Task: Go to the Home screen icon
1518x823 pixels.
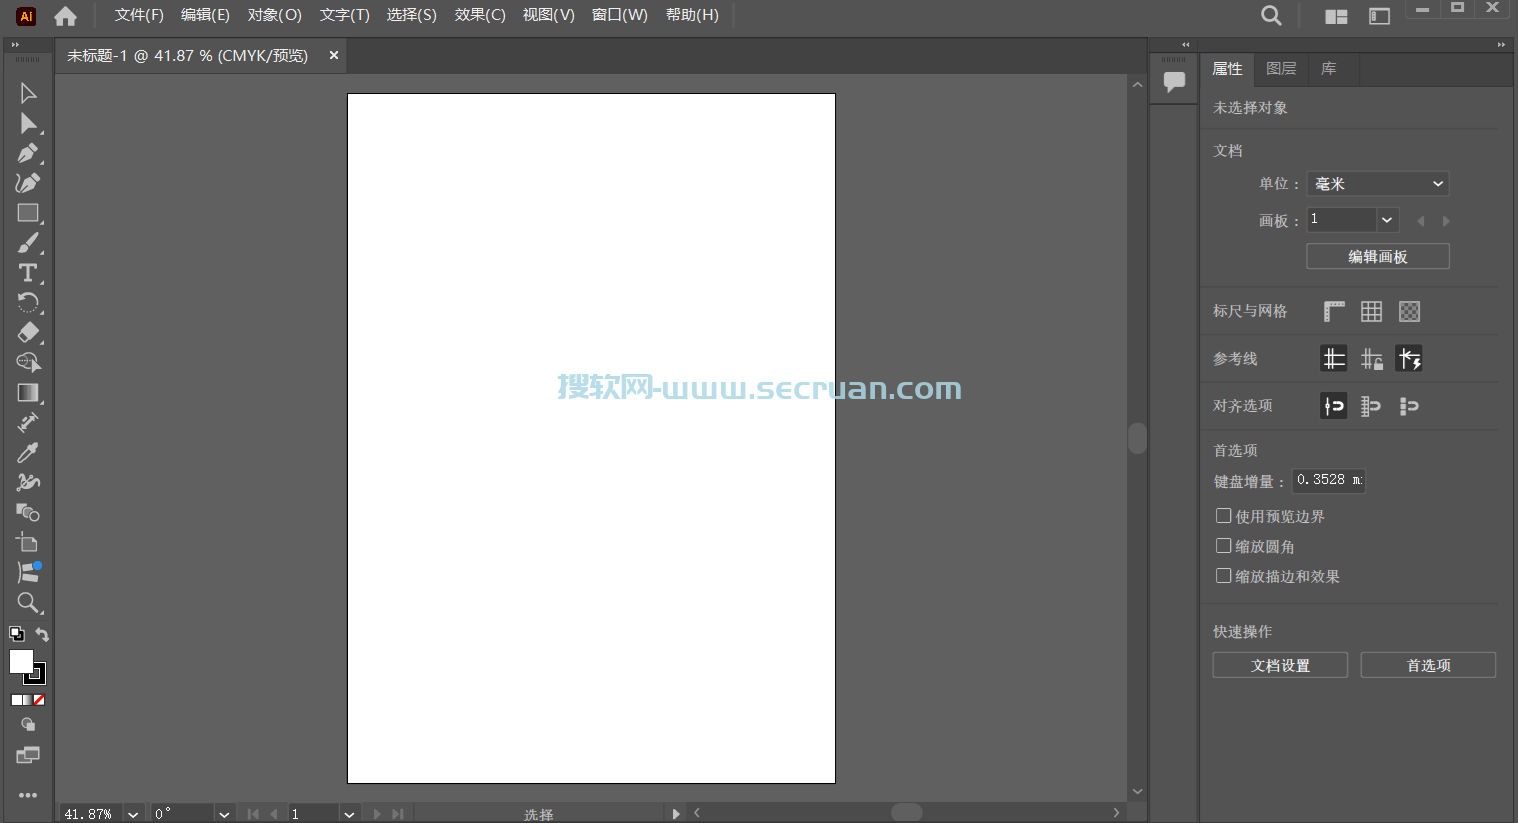Action: (x=65, y=16)
